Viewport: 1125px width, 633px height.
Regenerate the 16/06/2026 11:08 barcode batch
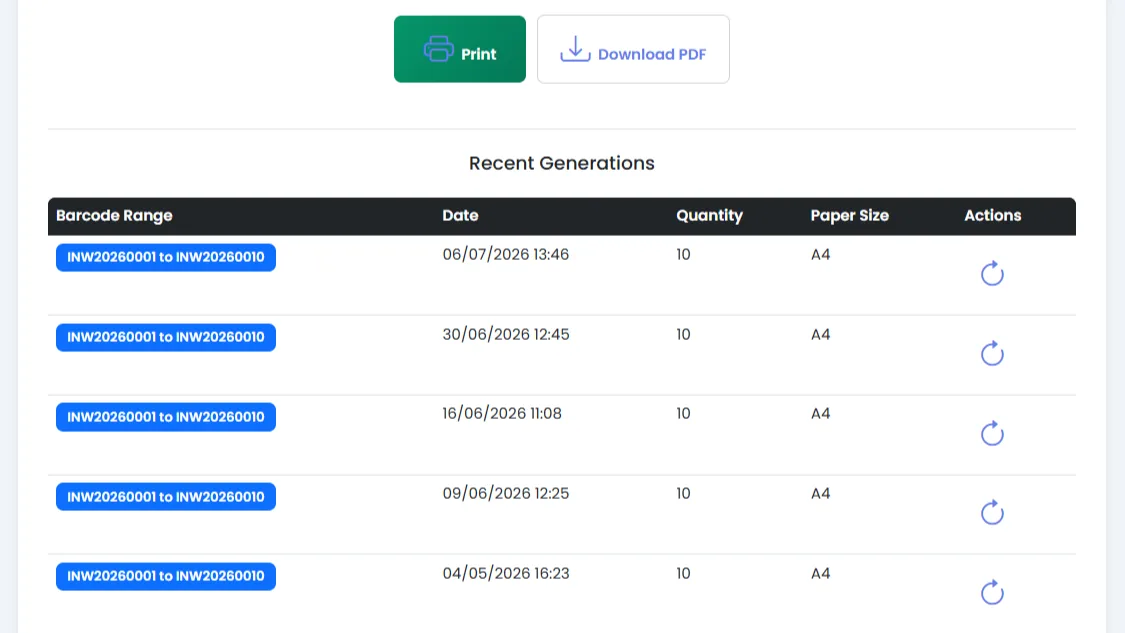pos(992,433)
